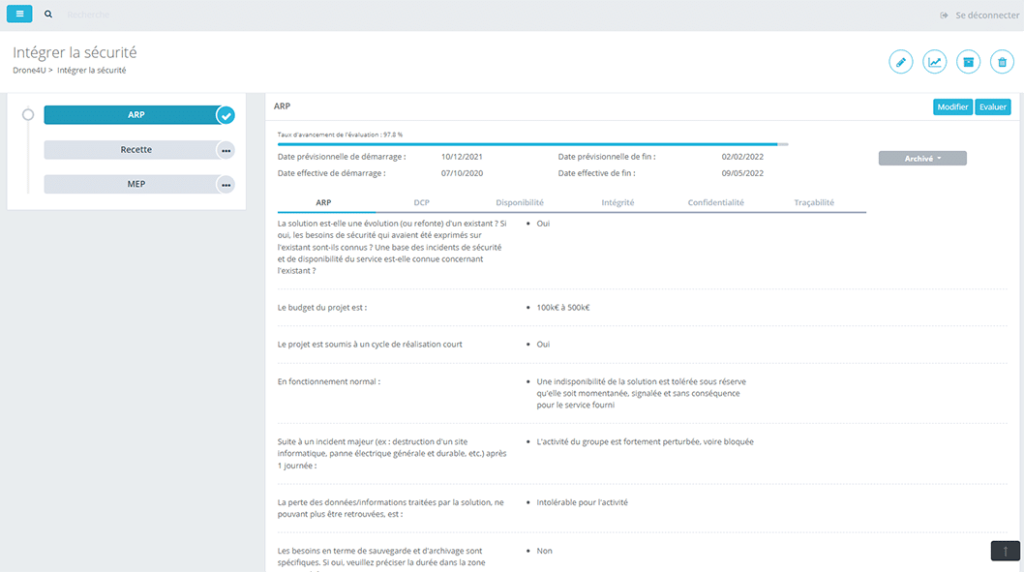Click Se déconnecter to log out
Image resolution: width=1024 pixels, height=572 pixels.
[x=979, y=15]
